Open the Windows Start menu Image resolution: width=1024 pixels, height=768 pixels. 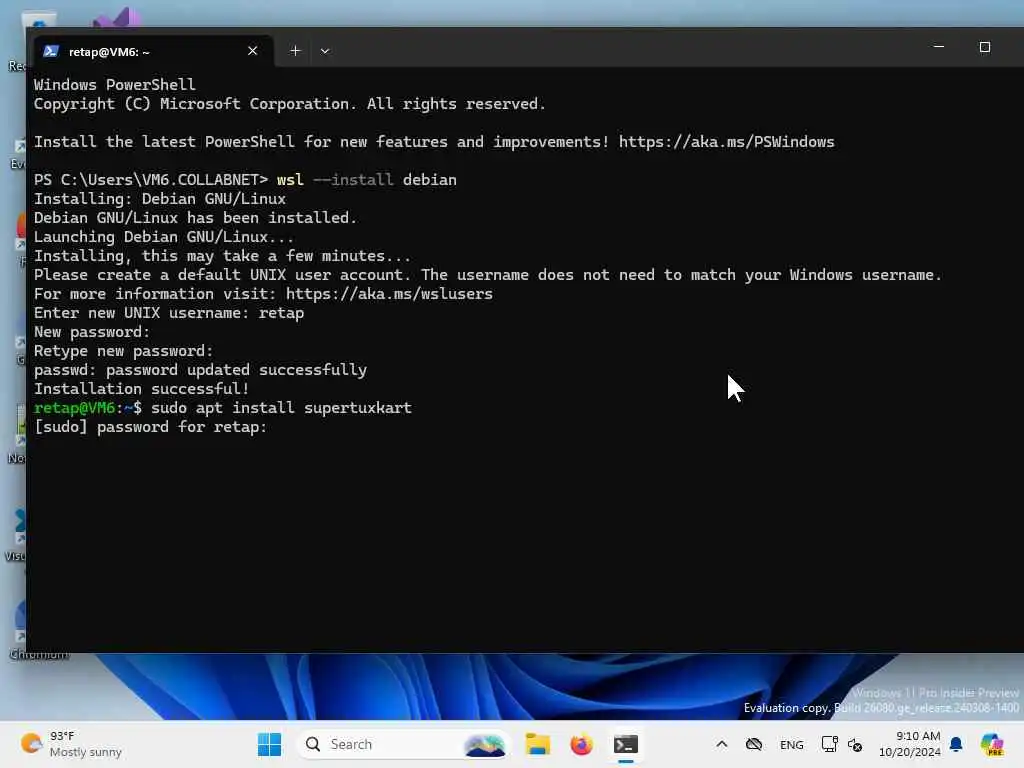269,744
